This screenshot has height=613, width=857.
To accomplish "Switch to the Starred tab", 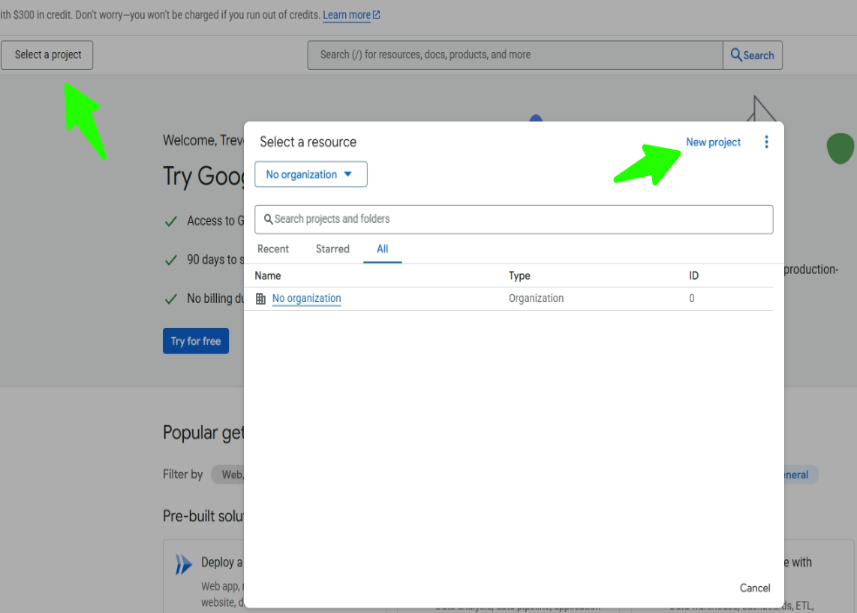I will pos(332,249).
